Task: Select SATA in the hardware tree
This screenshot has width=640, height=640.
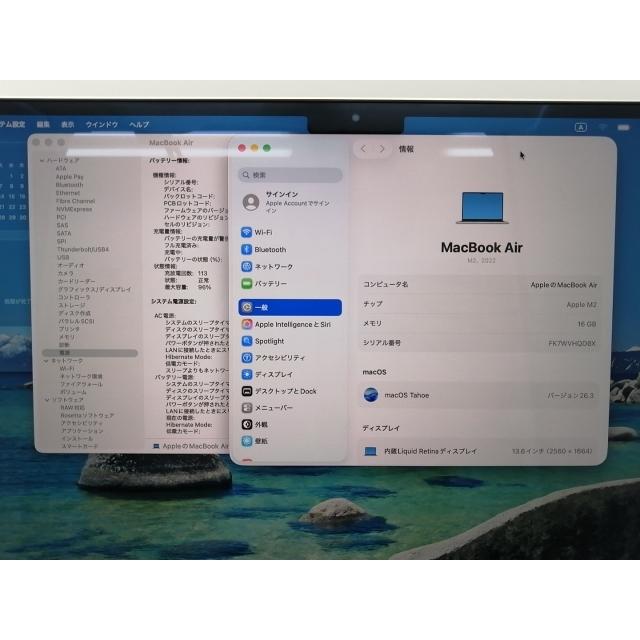Action: [64, 233]
